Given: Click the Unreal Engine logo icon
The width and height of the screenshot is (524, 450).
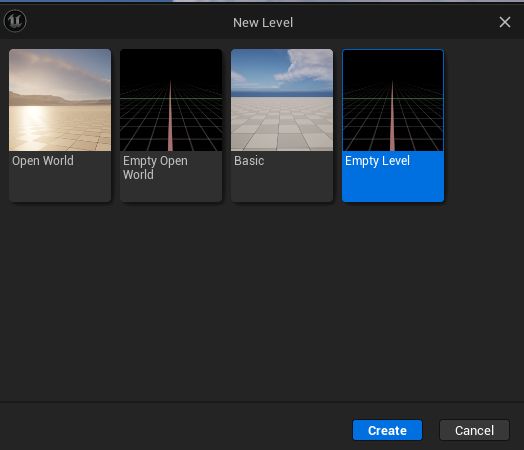Looking at the screenshot, I should tap(15, 21).
